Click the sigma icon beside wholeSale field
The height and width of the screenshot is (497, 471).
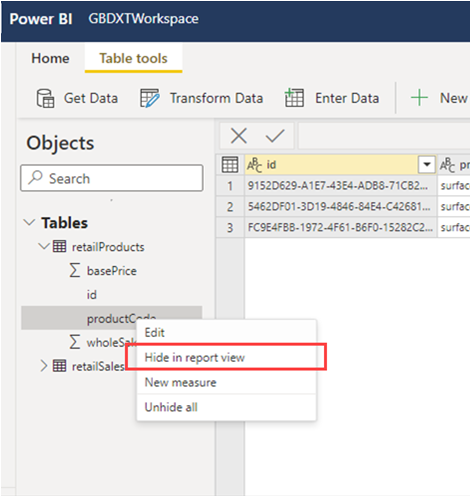75,342
